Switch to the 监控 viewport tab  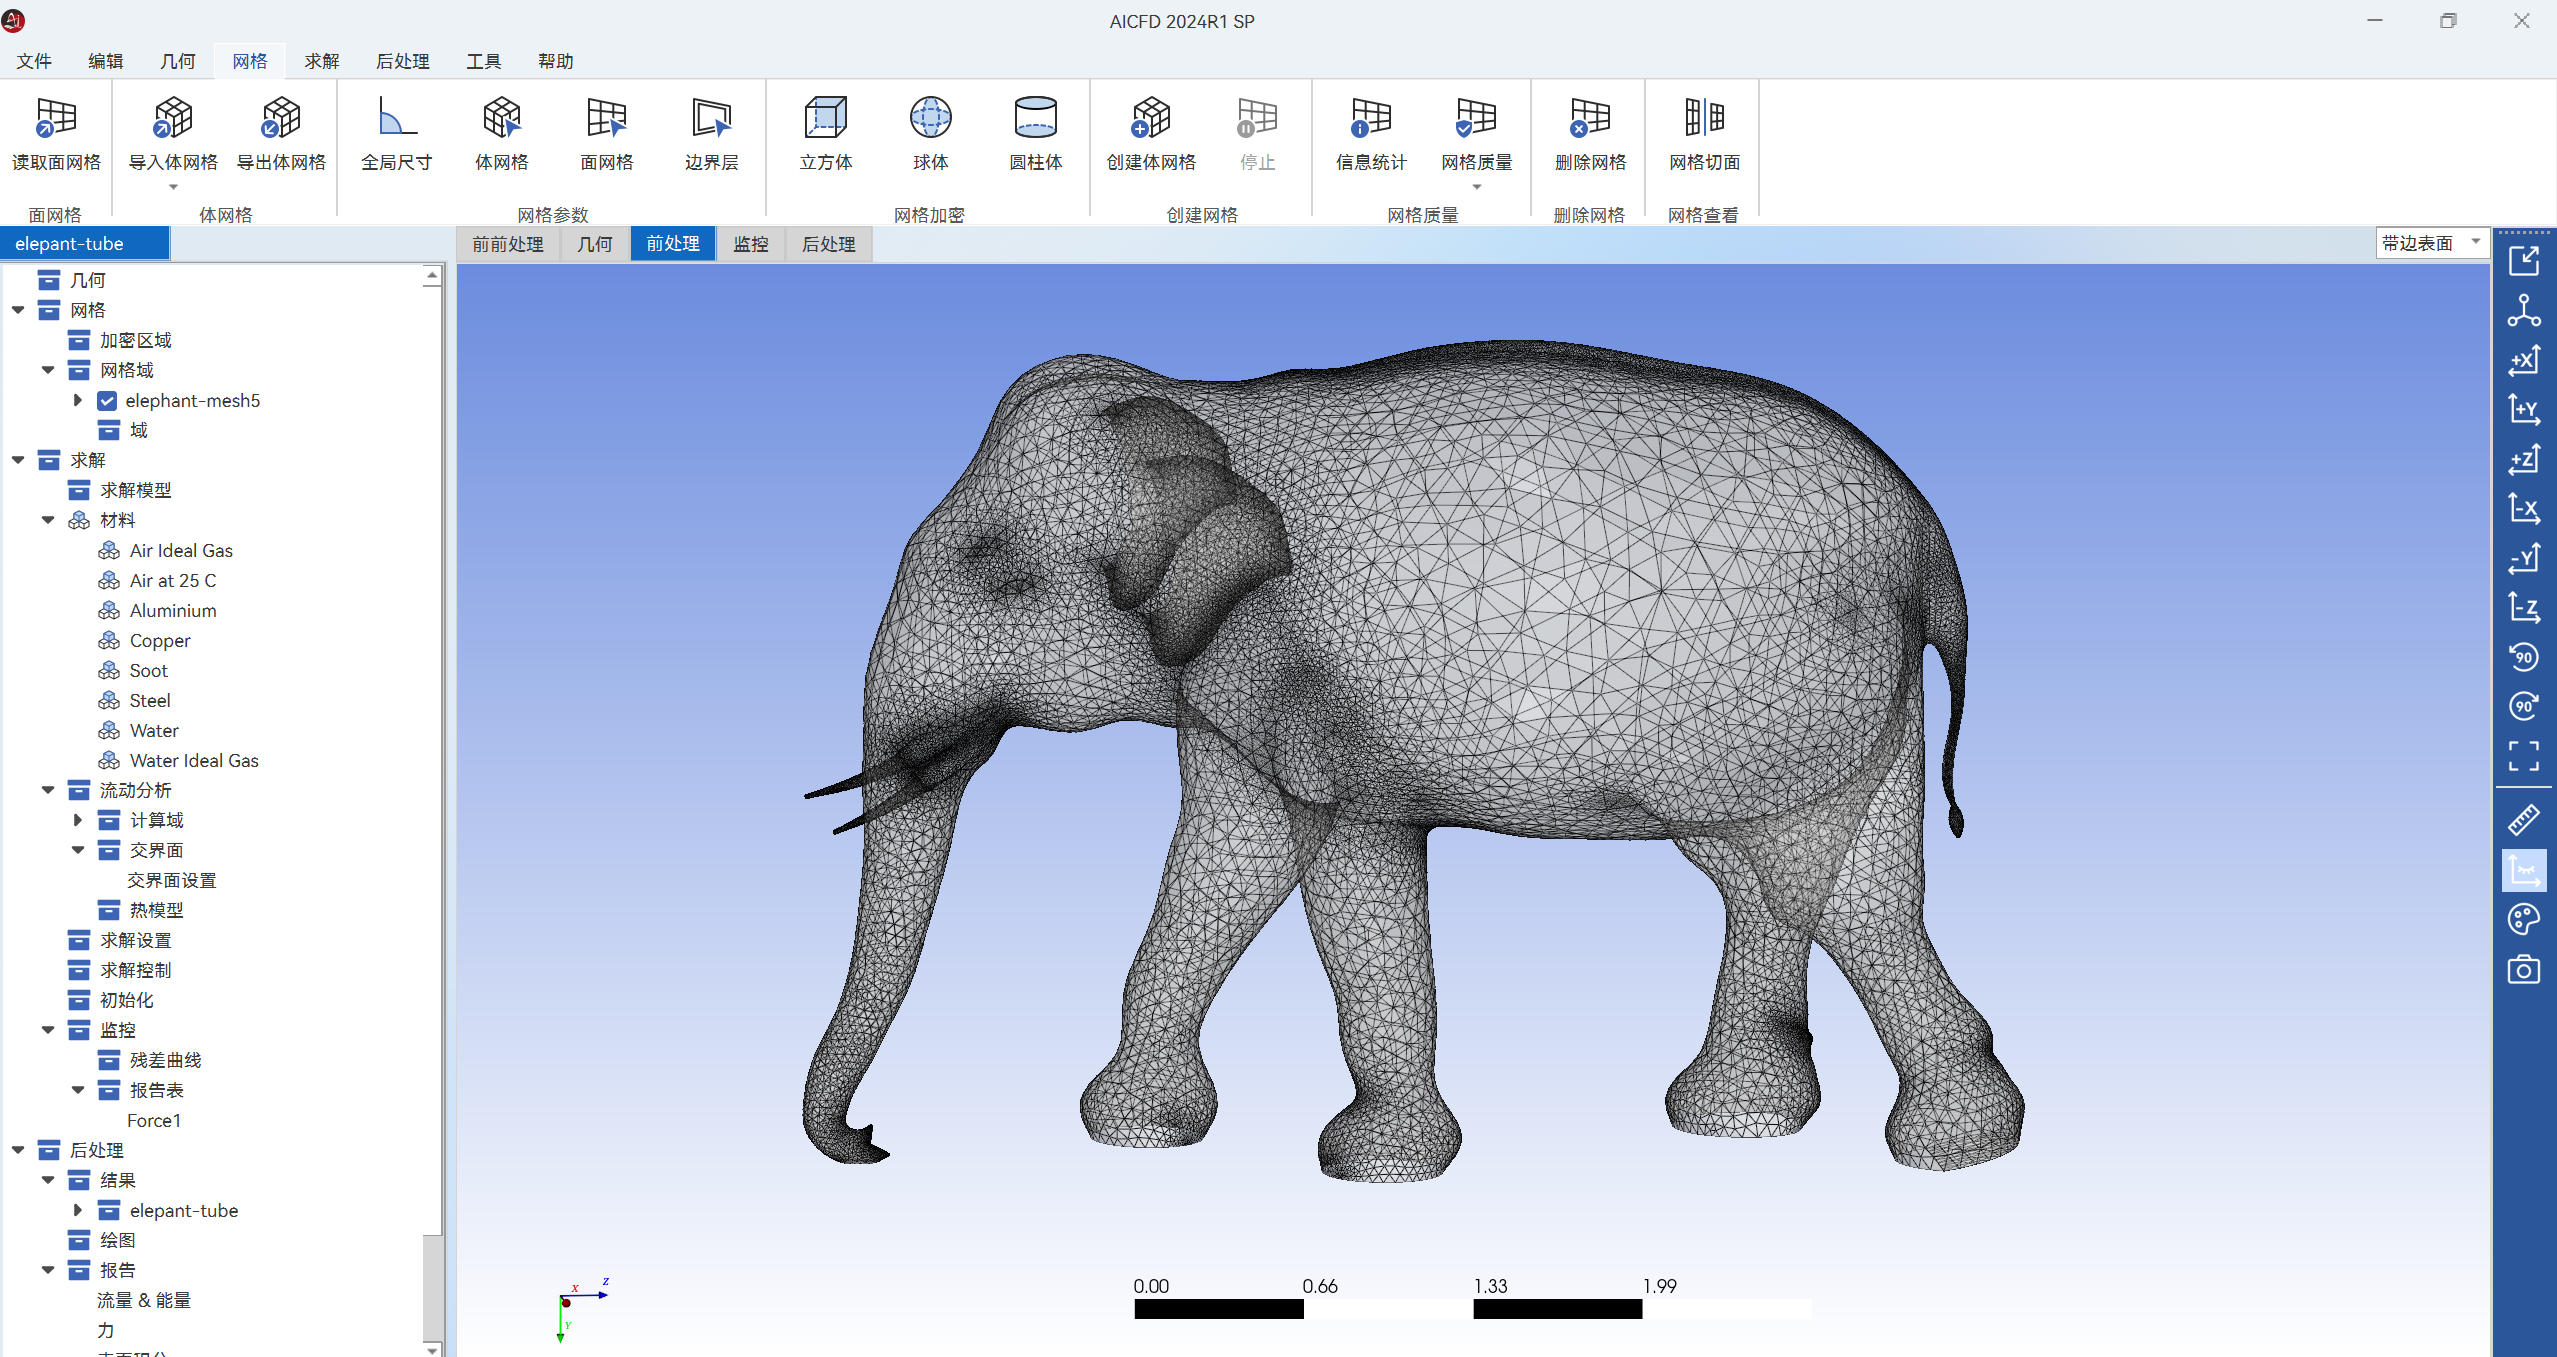[750, 244]
